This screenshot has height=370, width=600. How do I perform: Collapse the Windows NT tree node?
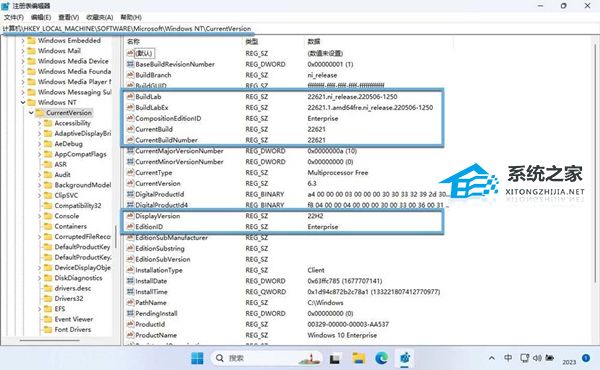tap(23, 102)
